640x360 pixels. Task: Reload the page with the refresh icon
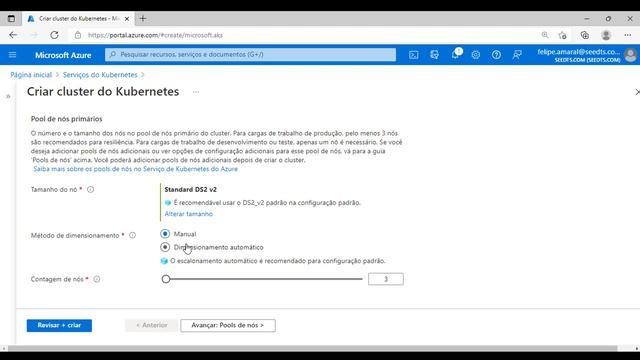point(54,35)
